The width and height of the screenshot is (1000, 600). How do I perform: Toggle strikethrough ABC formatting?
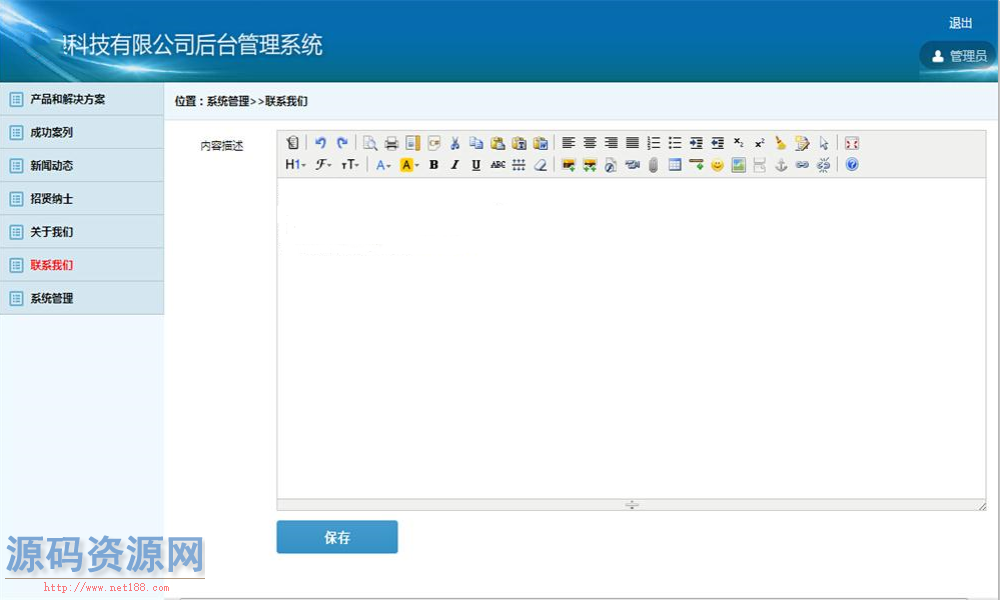pos(497,165)
